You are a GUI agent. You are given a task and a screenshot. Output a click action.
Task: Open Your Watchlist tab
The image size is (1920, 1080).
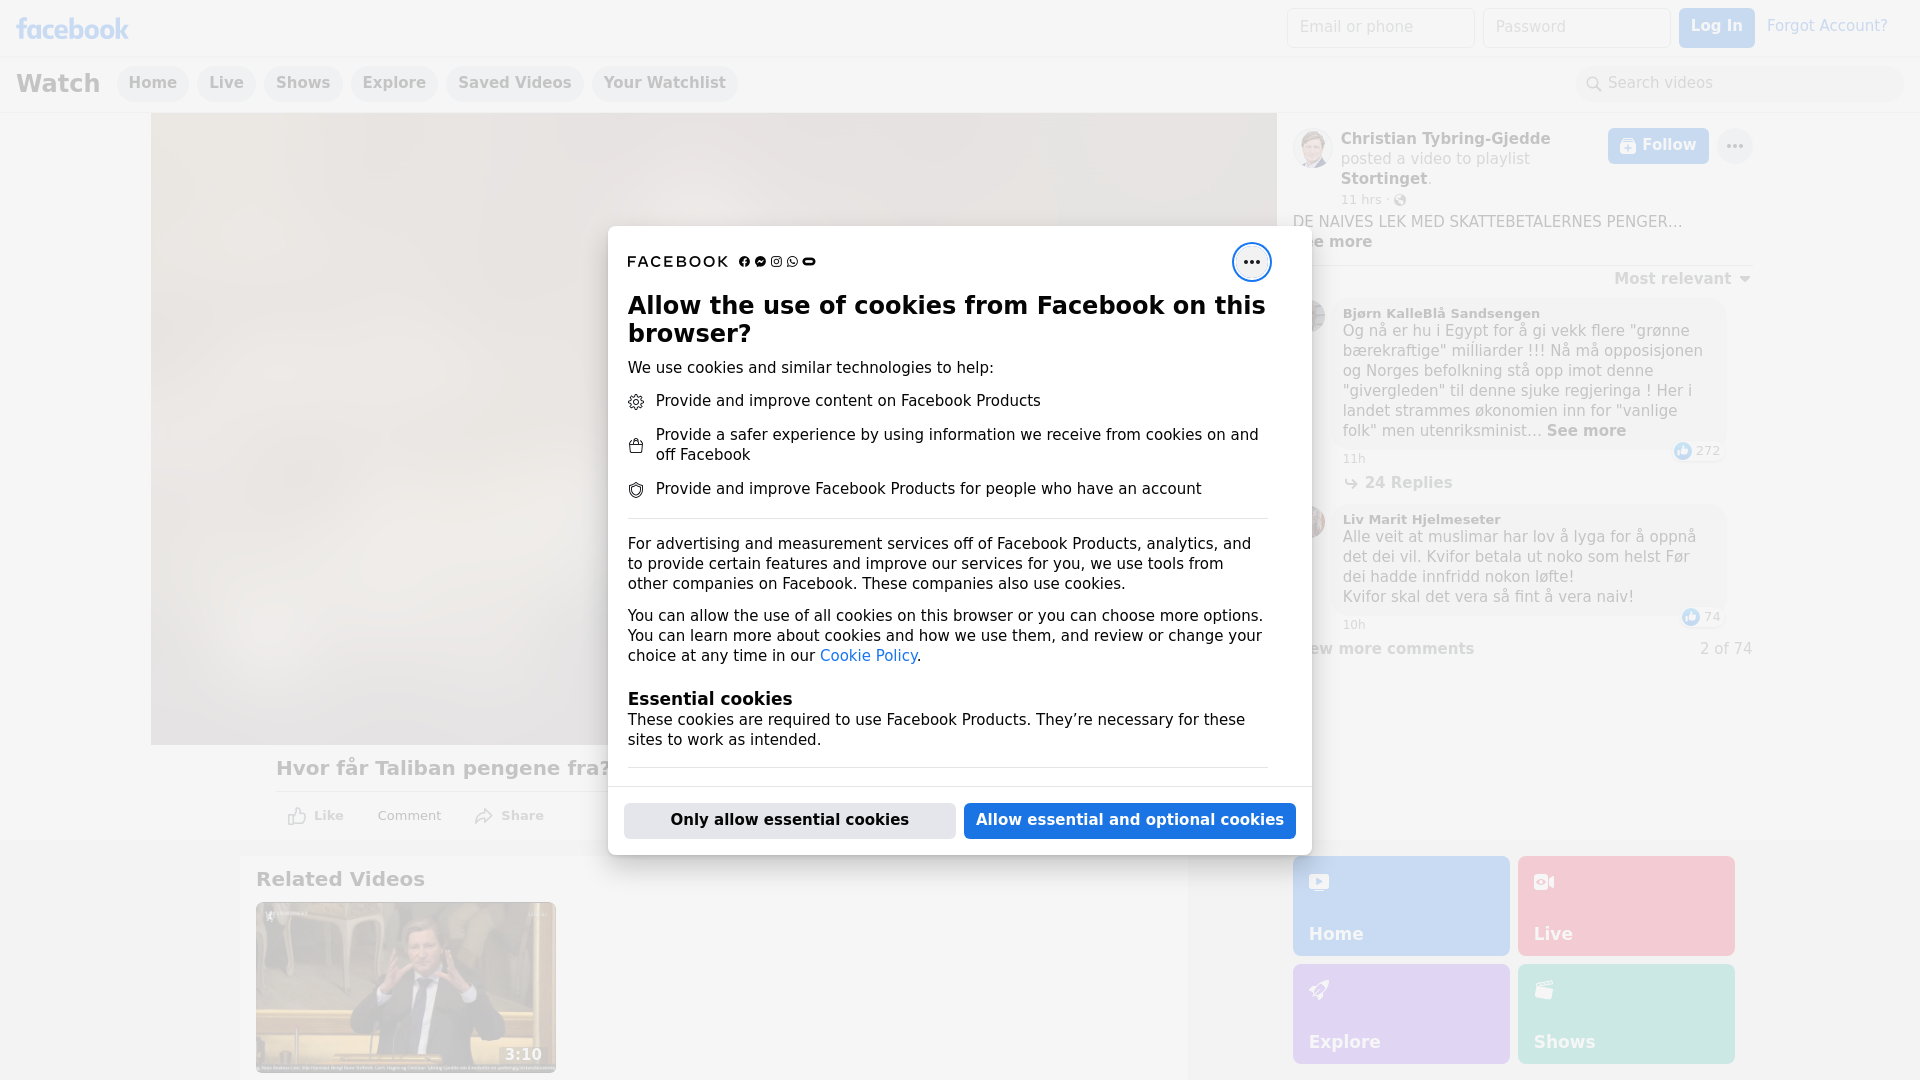tap(664, 84)
